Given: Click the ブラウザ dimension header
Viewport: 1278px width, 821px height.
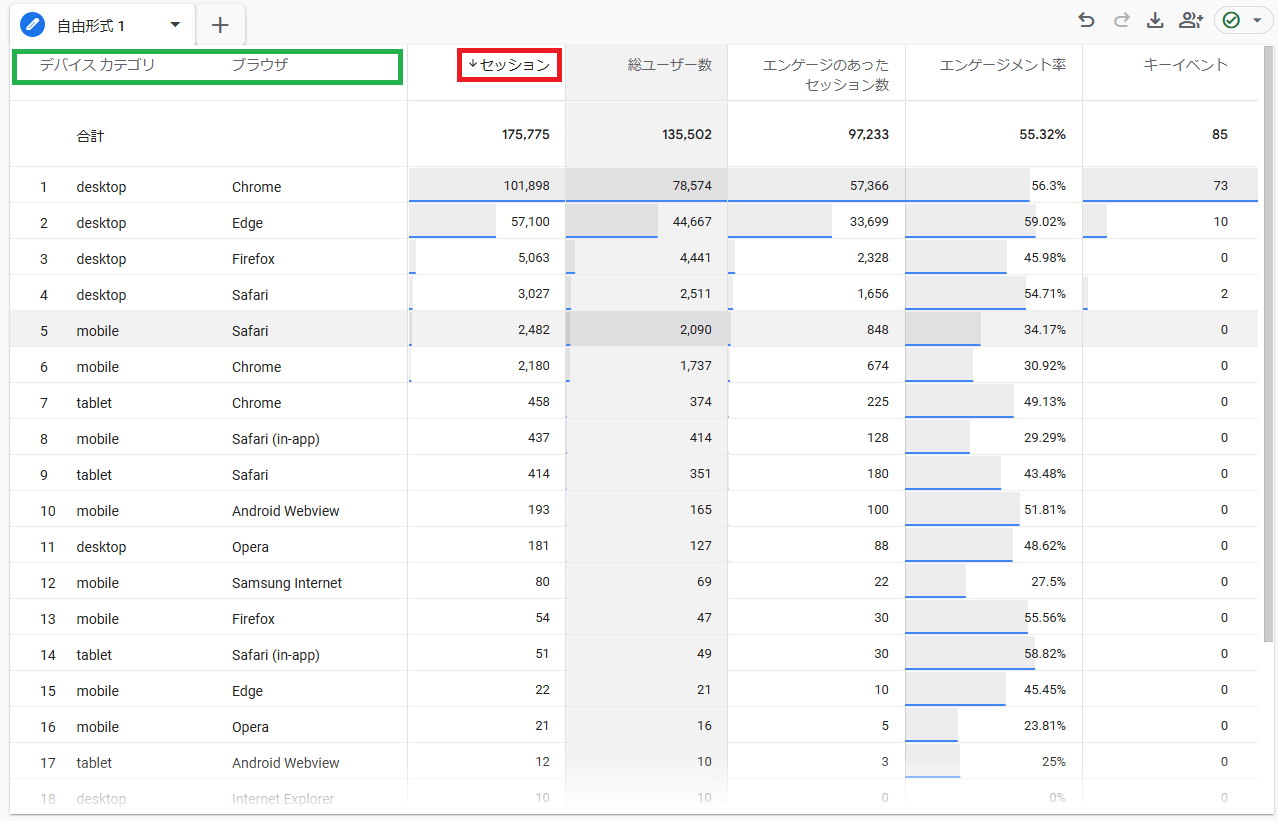Looking at the screenshot, I should [260, 65].
